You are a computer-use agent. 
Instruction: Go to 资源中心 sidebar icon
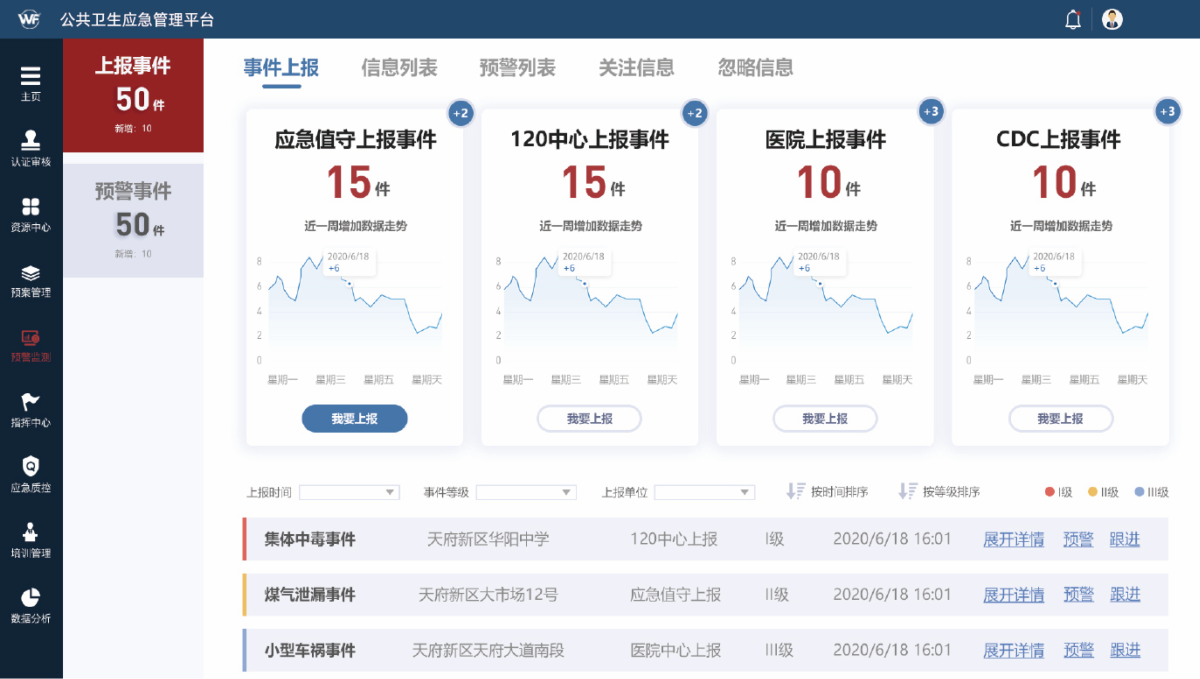31,209
